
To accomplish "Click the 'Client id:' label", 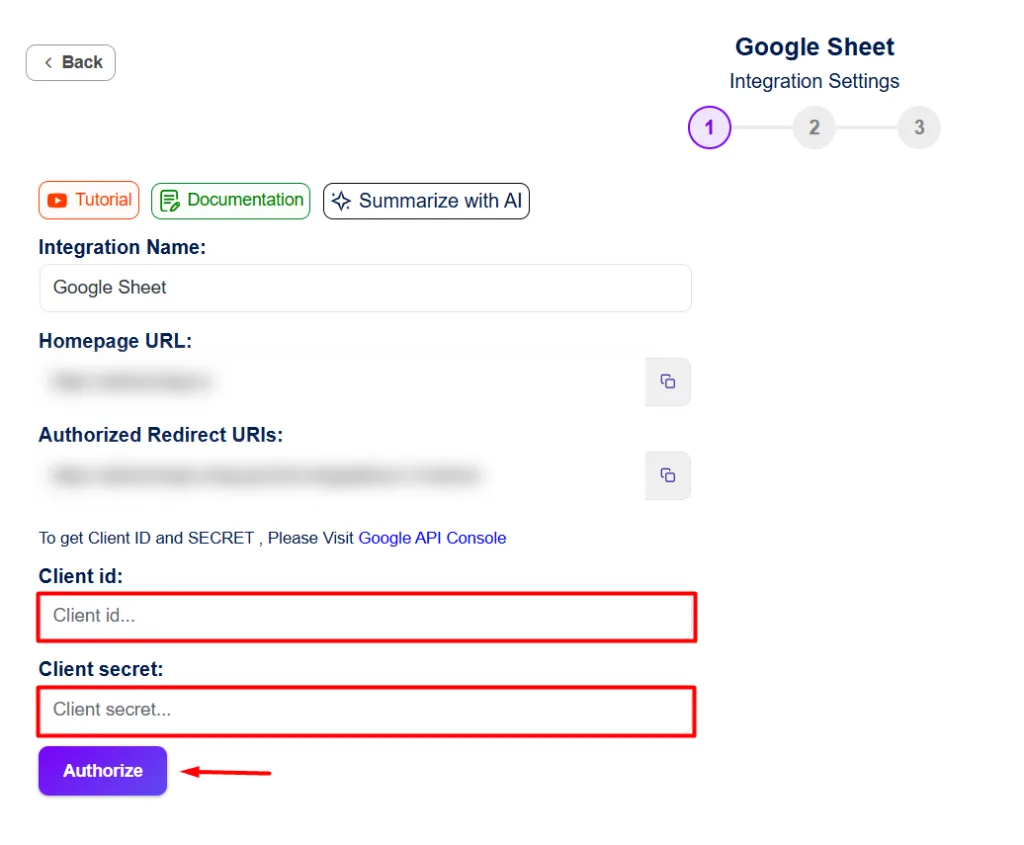I will [80, 576].
